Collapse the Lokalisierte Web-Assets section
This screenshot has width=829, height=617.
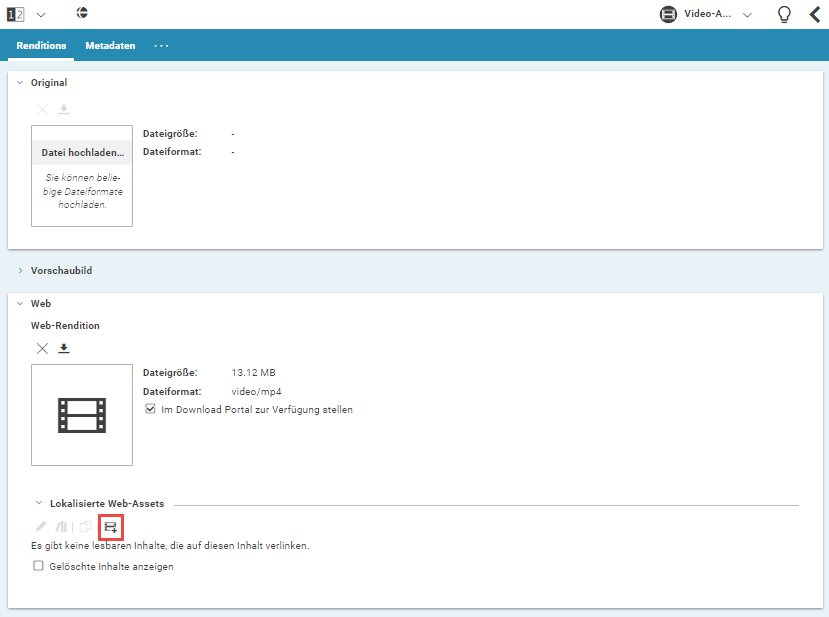[39, 504]
